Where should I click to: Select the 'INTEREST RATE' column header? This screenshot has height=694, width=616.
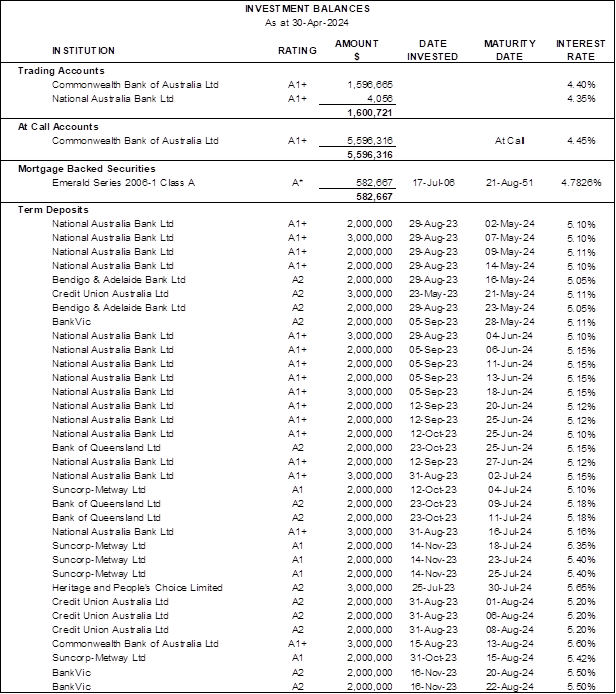[581, 50]
